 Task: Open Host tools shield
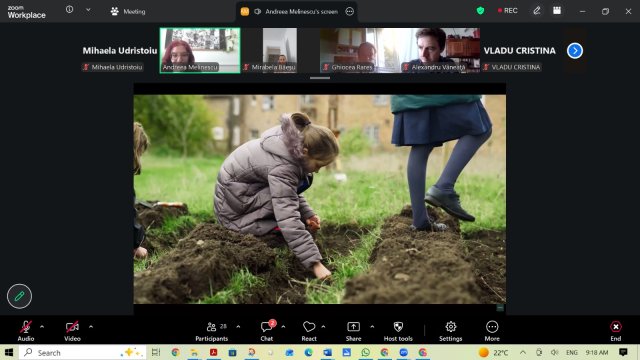[x=398, y=331]
